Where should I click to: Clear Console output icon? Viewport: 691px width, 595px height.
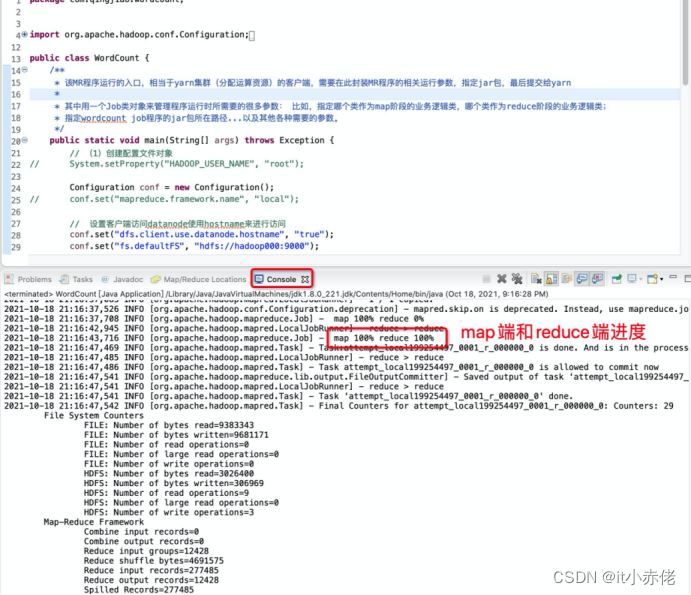536,279
